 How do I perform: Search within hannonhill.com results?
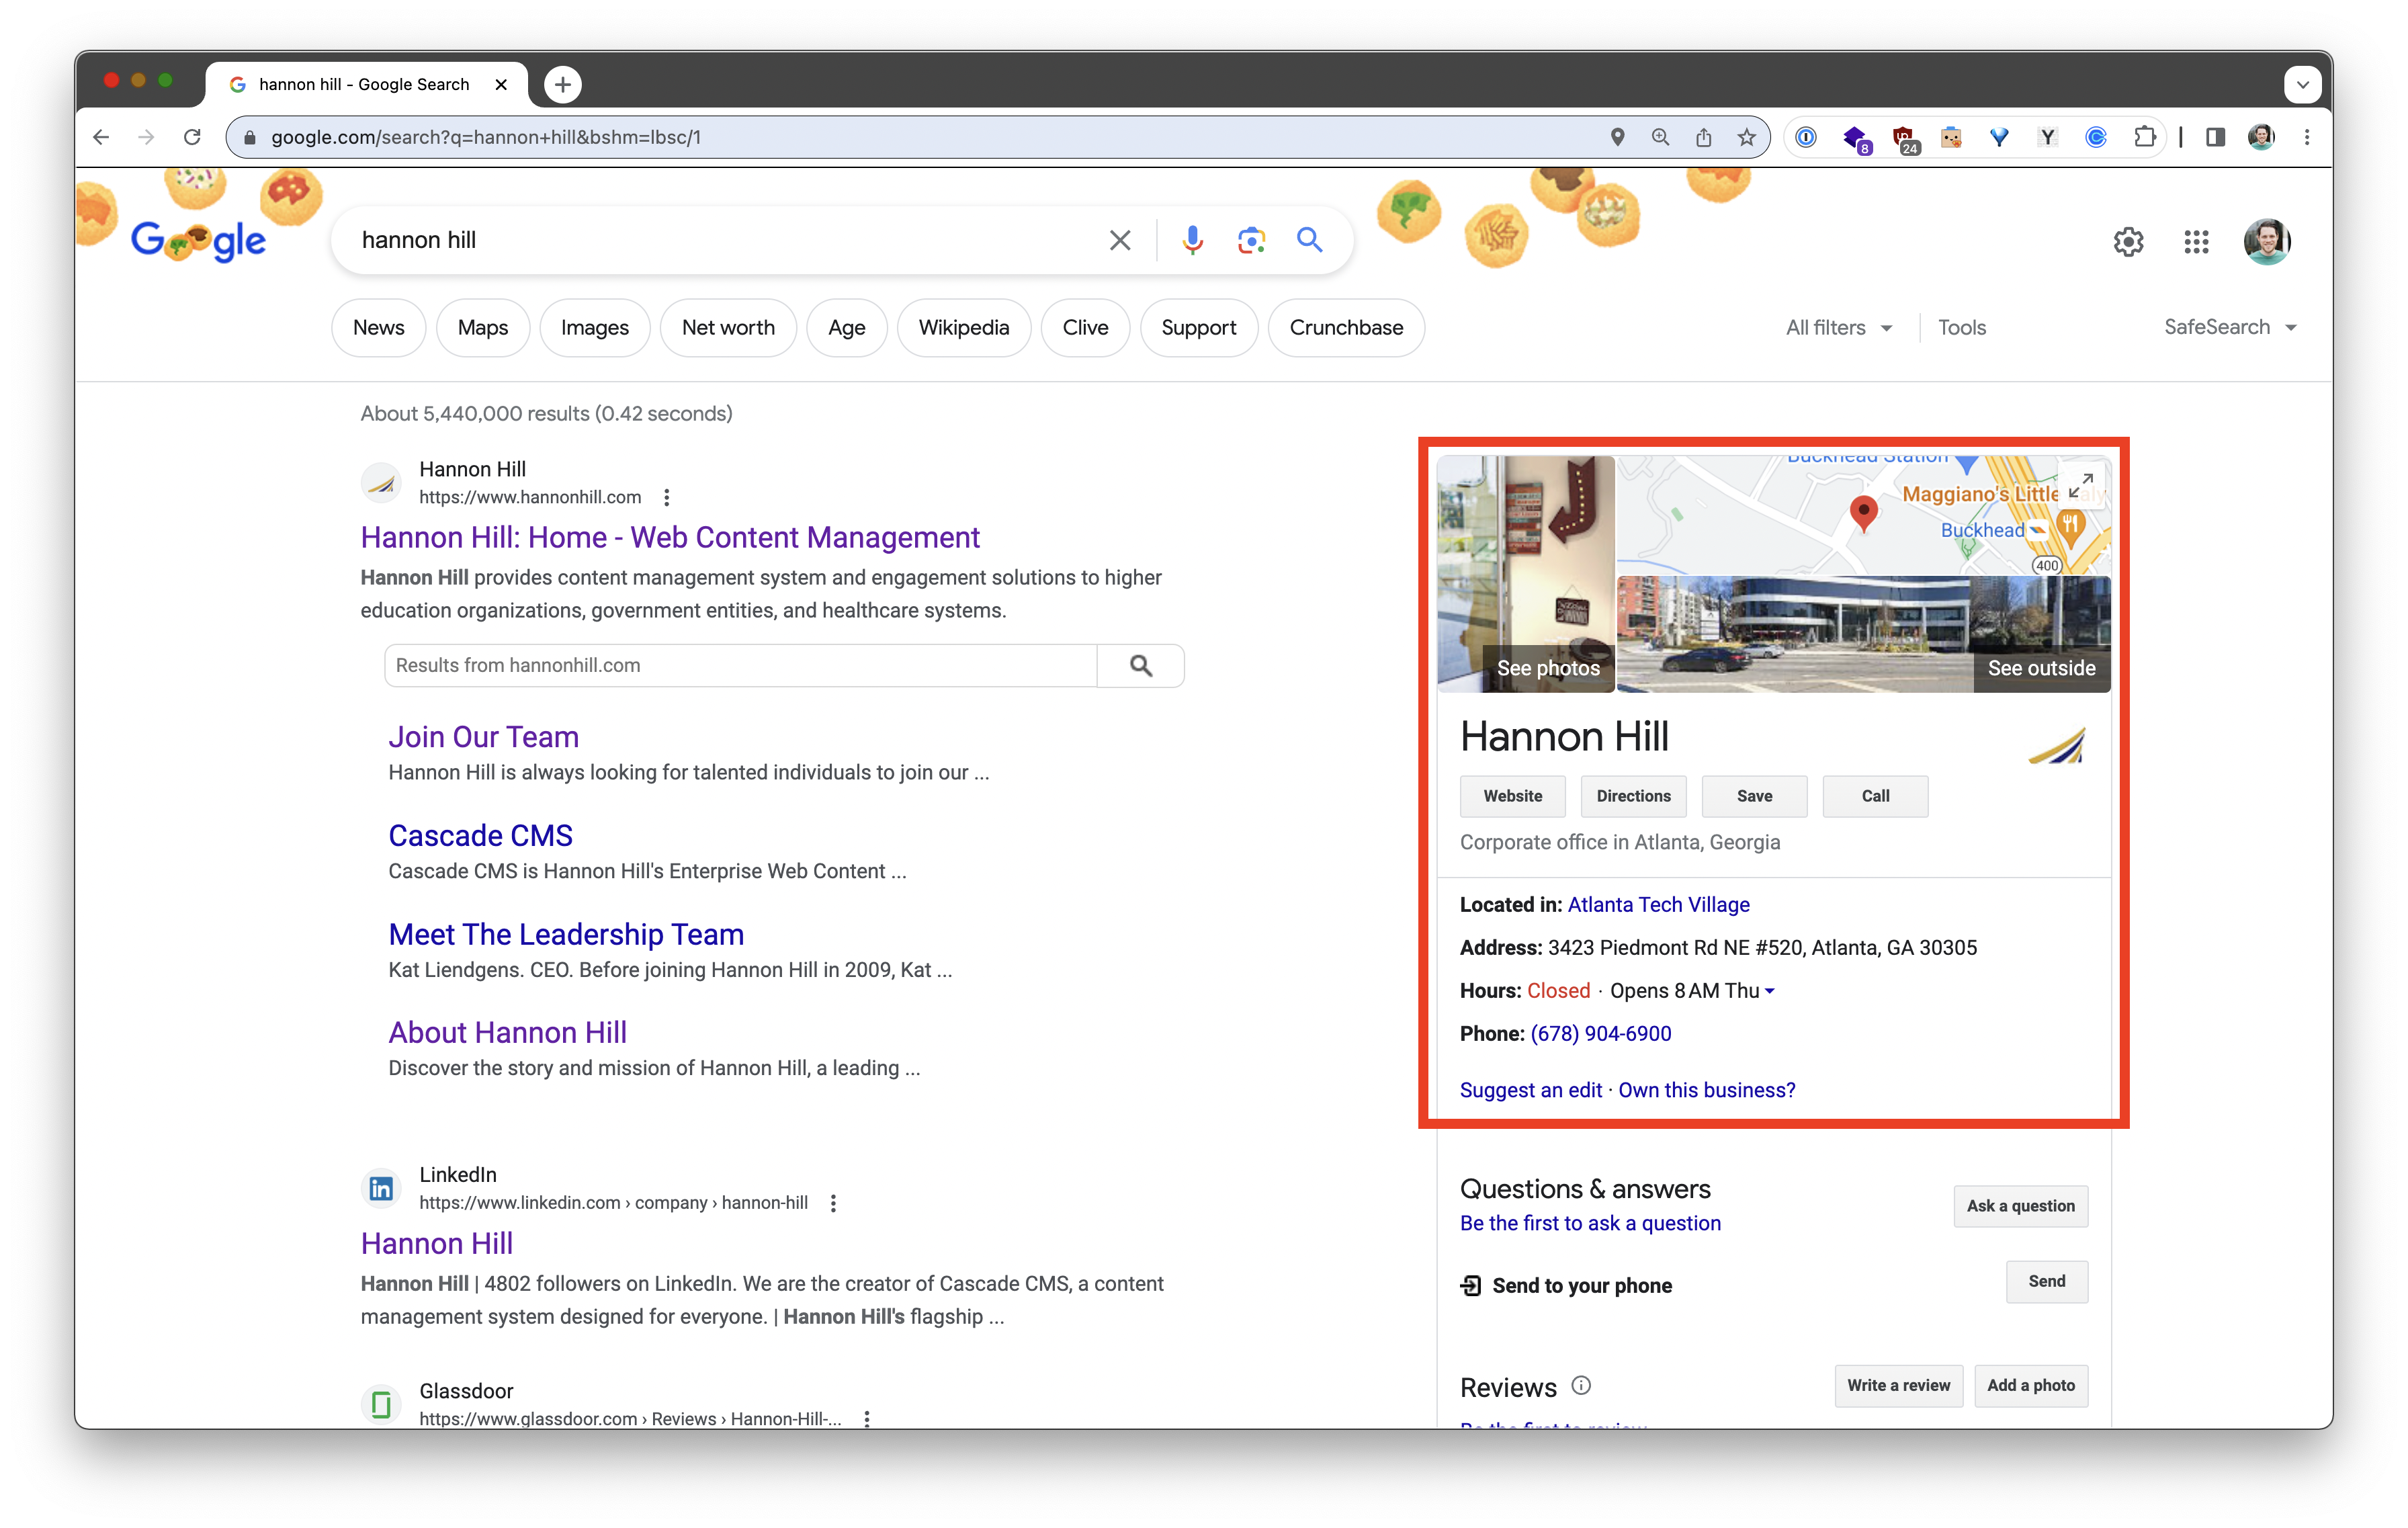[740, 665]
